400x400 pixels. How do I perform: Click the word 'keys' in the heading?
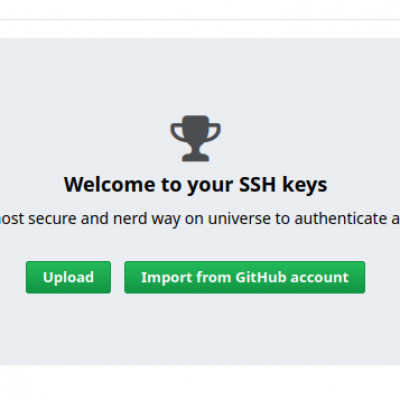[x=305, y=185]
